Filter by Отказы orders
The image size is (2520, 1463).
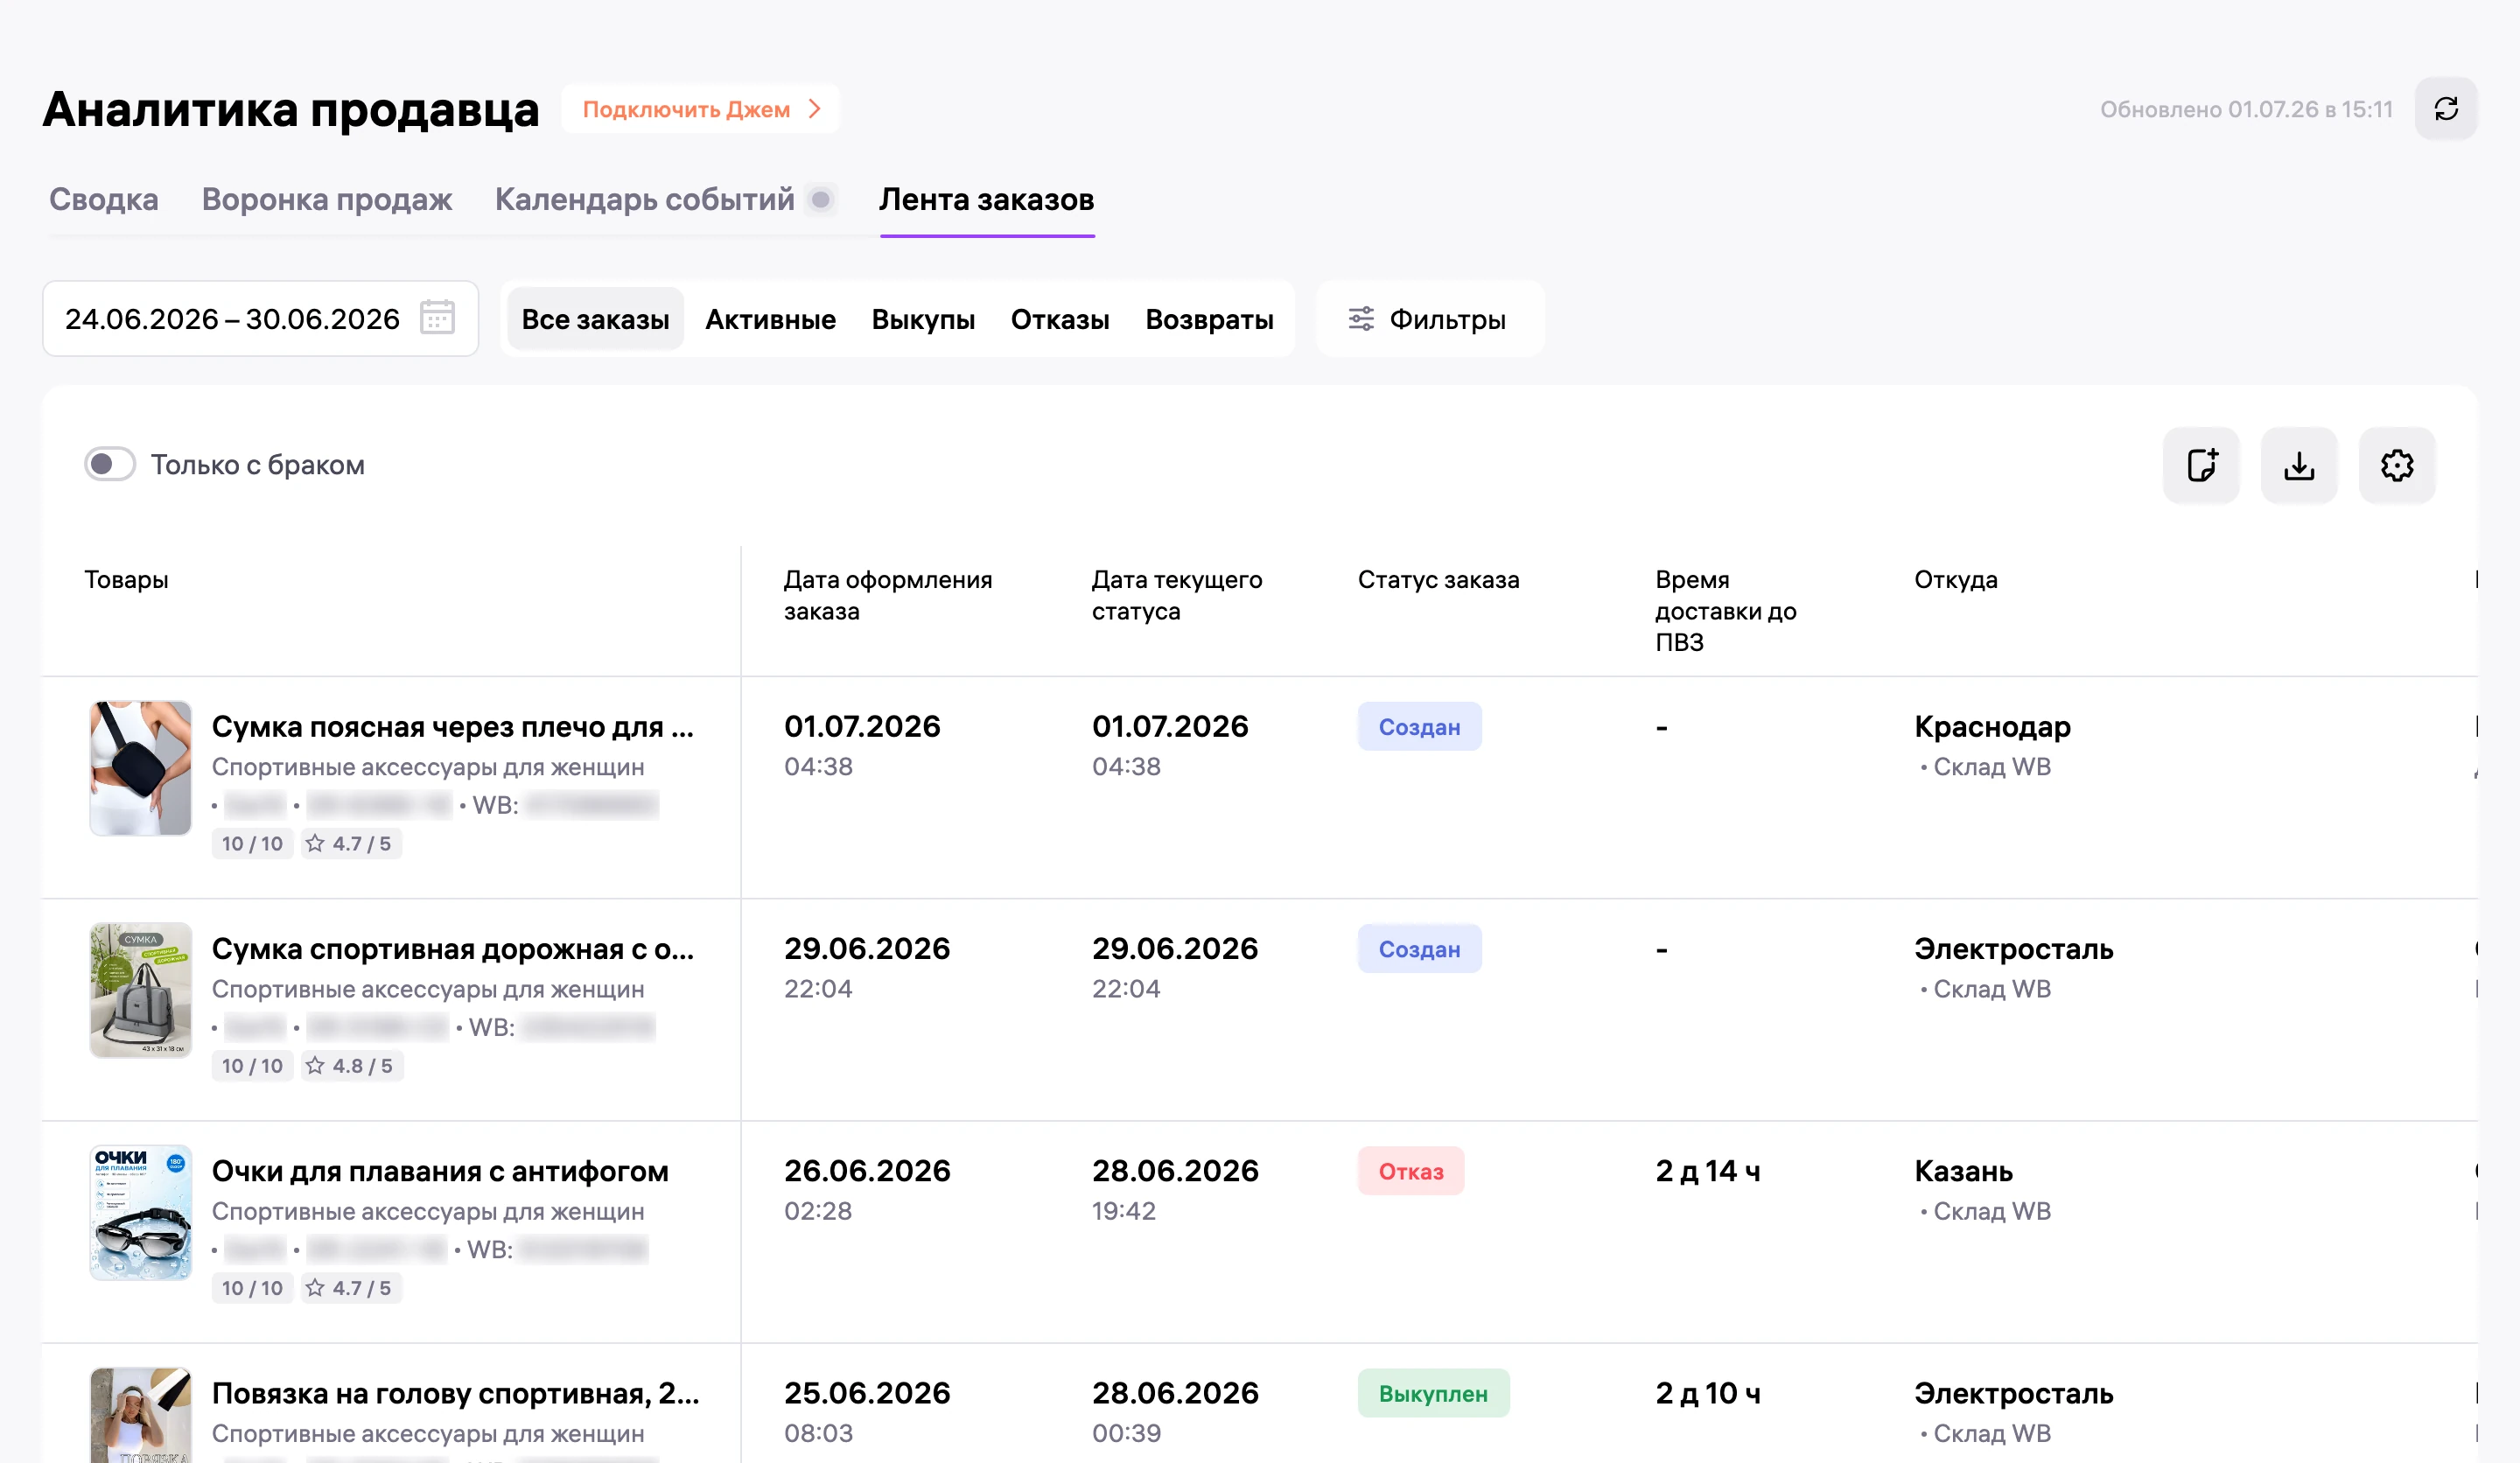tap(1060, 319)
